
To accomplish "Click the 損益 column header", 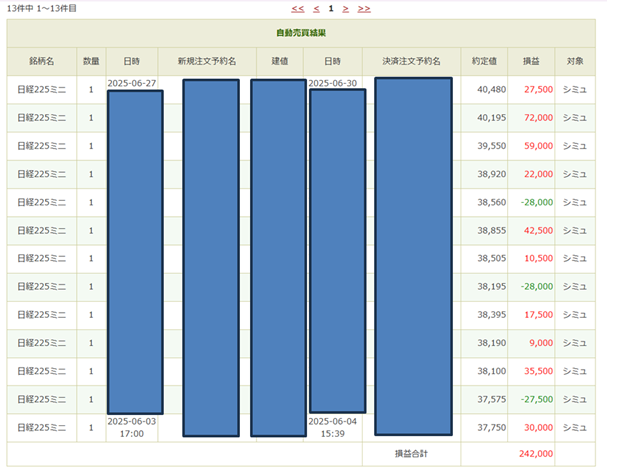I will click(x=531, y=61).
